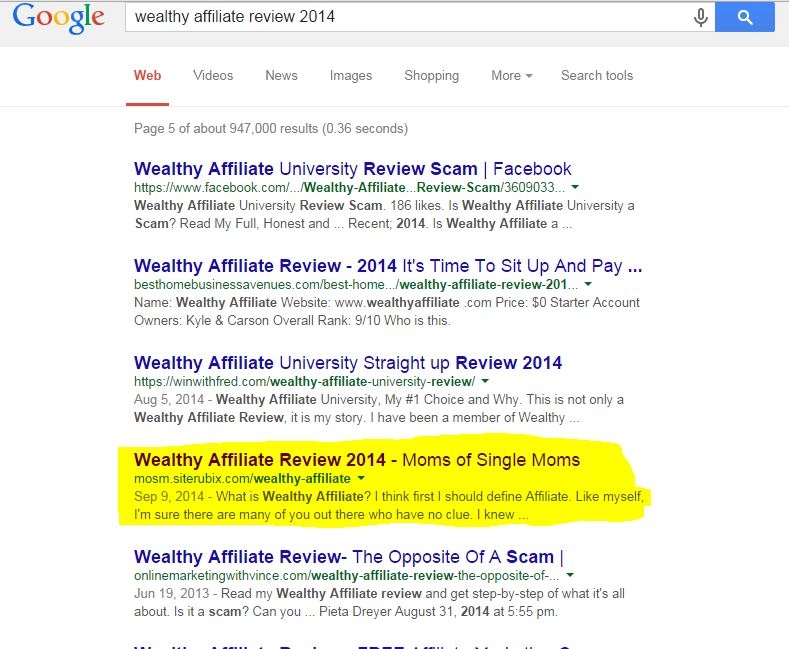
Task: Click the Google logo
Action: coord(58,18)
